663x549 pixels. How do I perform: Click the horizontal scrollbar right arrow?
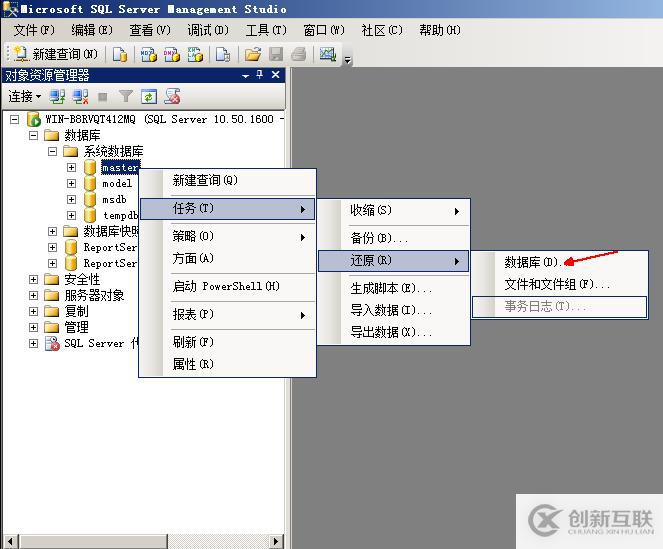click(276, 541)
